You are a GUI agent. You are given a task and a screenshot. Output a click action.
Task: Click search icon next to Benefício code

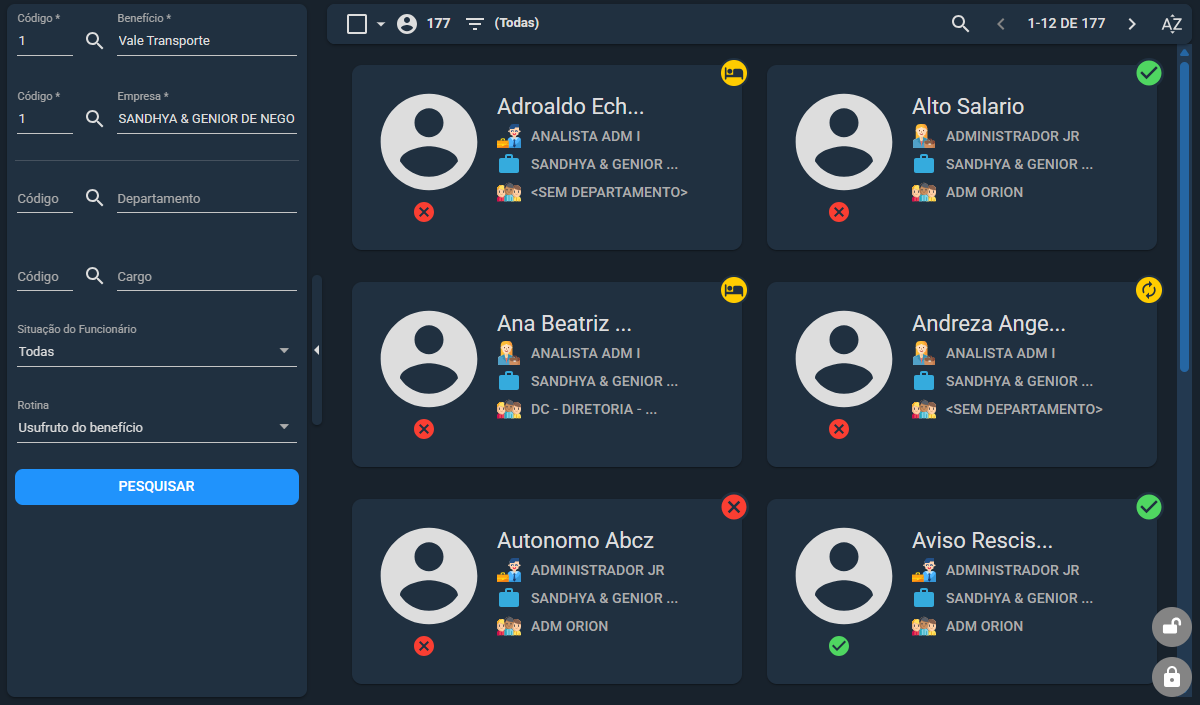tap(94, 40)
